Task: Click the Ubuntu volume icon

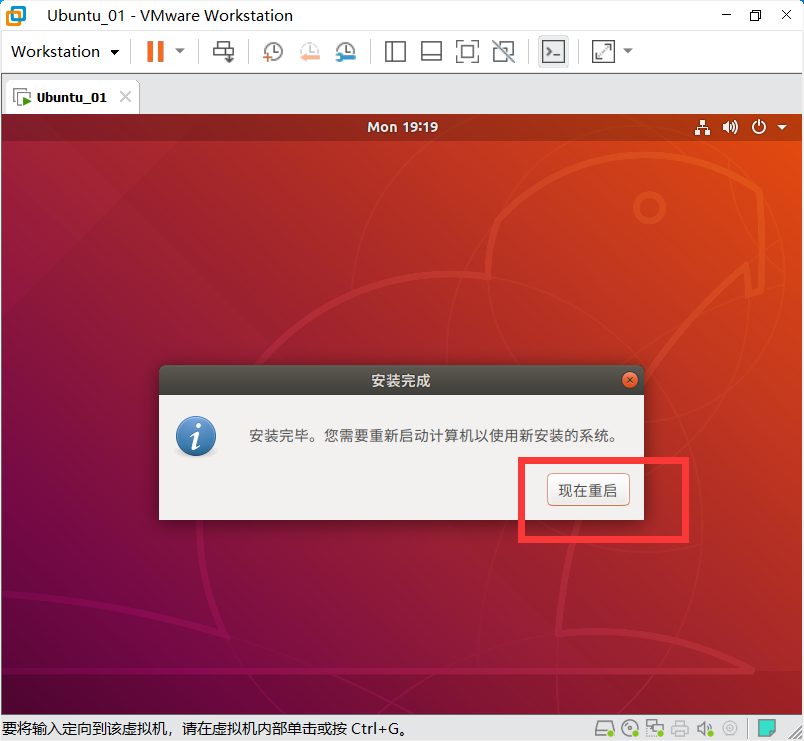Action: point(730,127)
